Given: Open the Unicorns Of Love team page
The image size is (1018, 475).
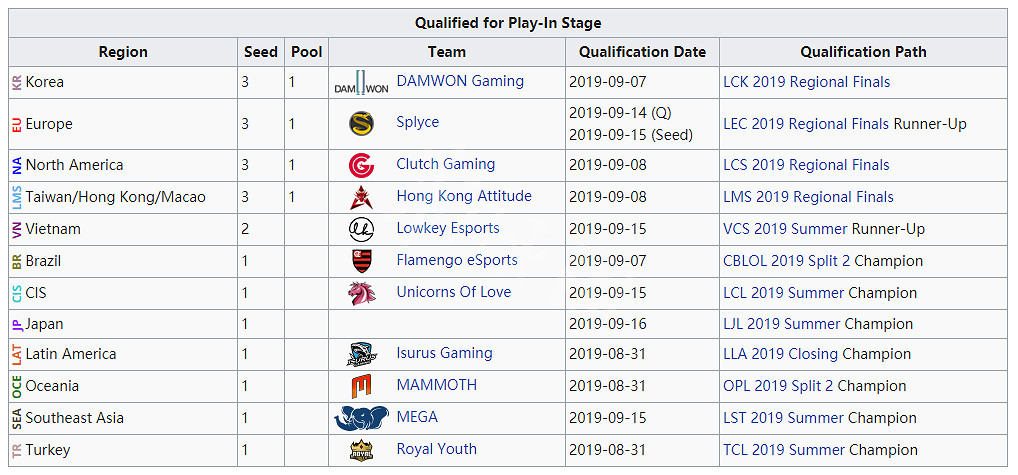Looking at the screenshot, I should [453, 292].
